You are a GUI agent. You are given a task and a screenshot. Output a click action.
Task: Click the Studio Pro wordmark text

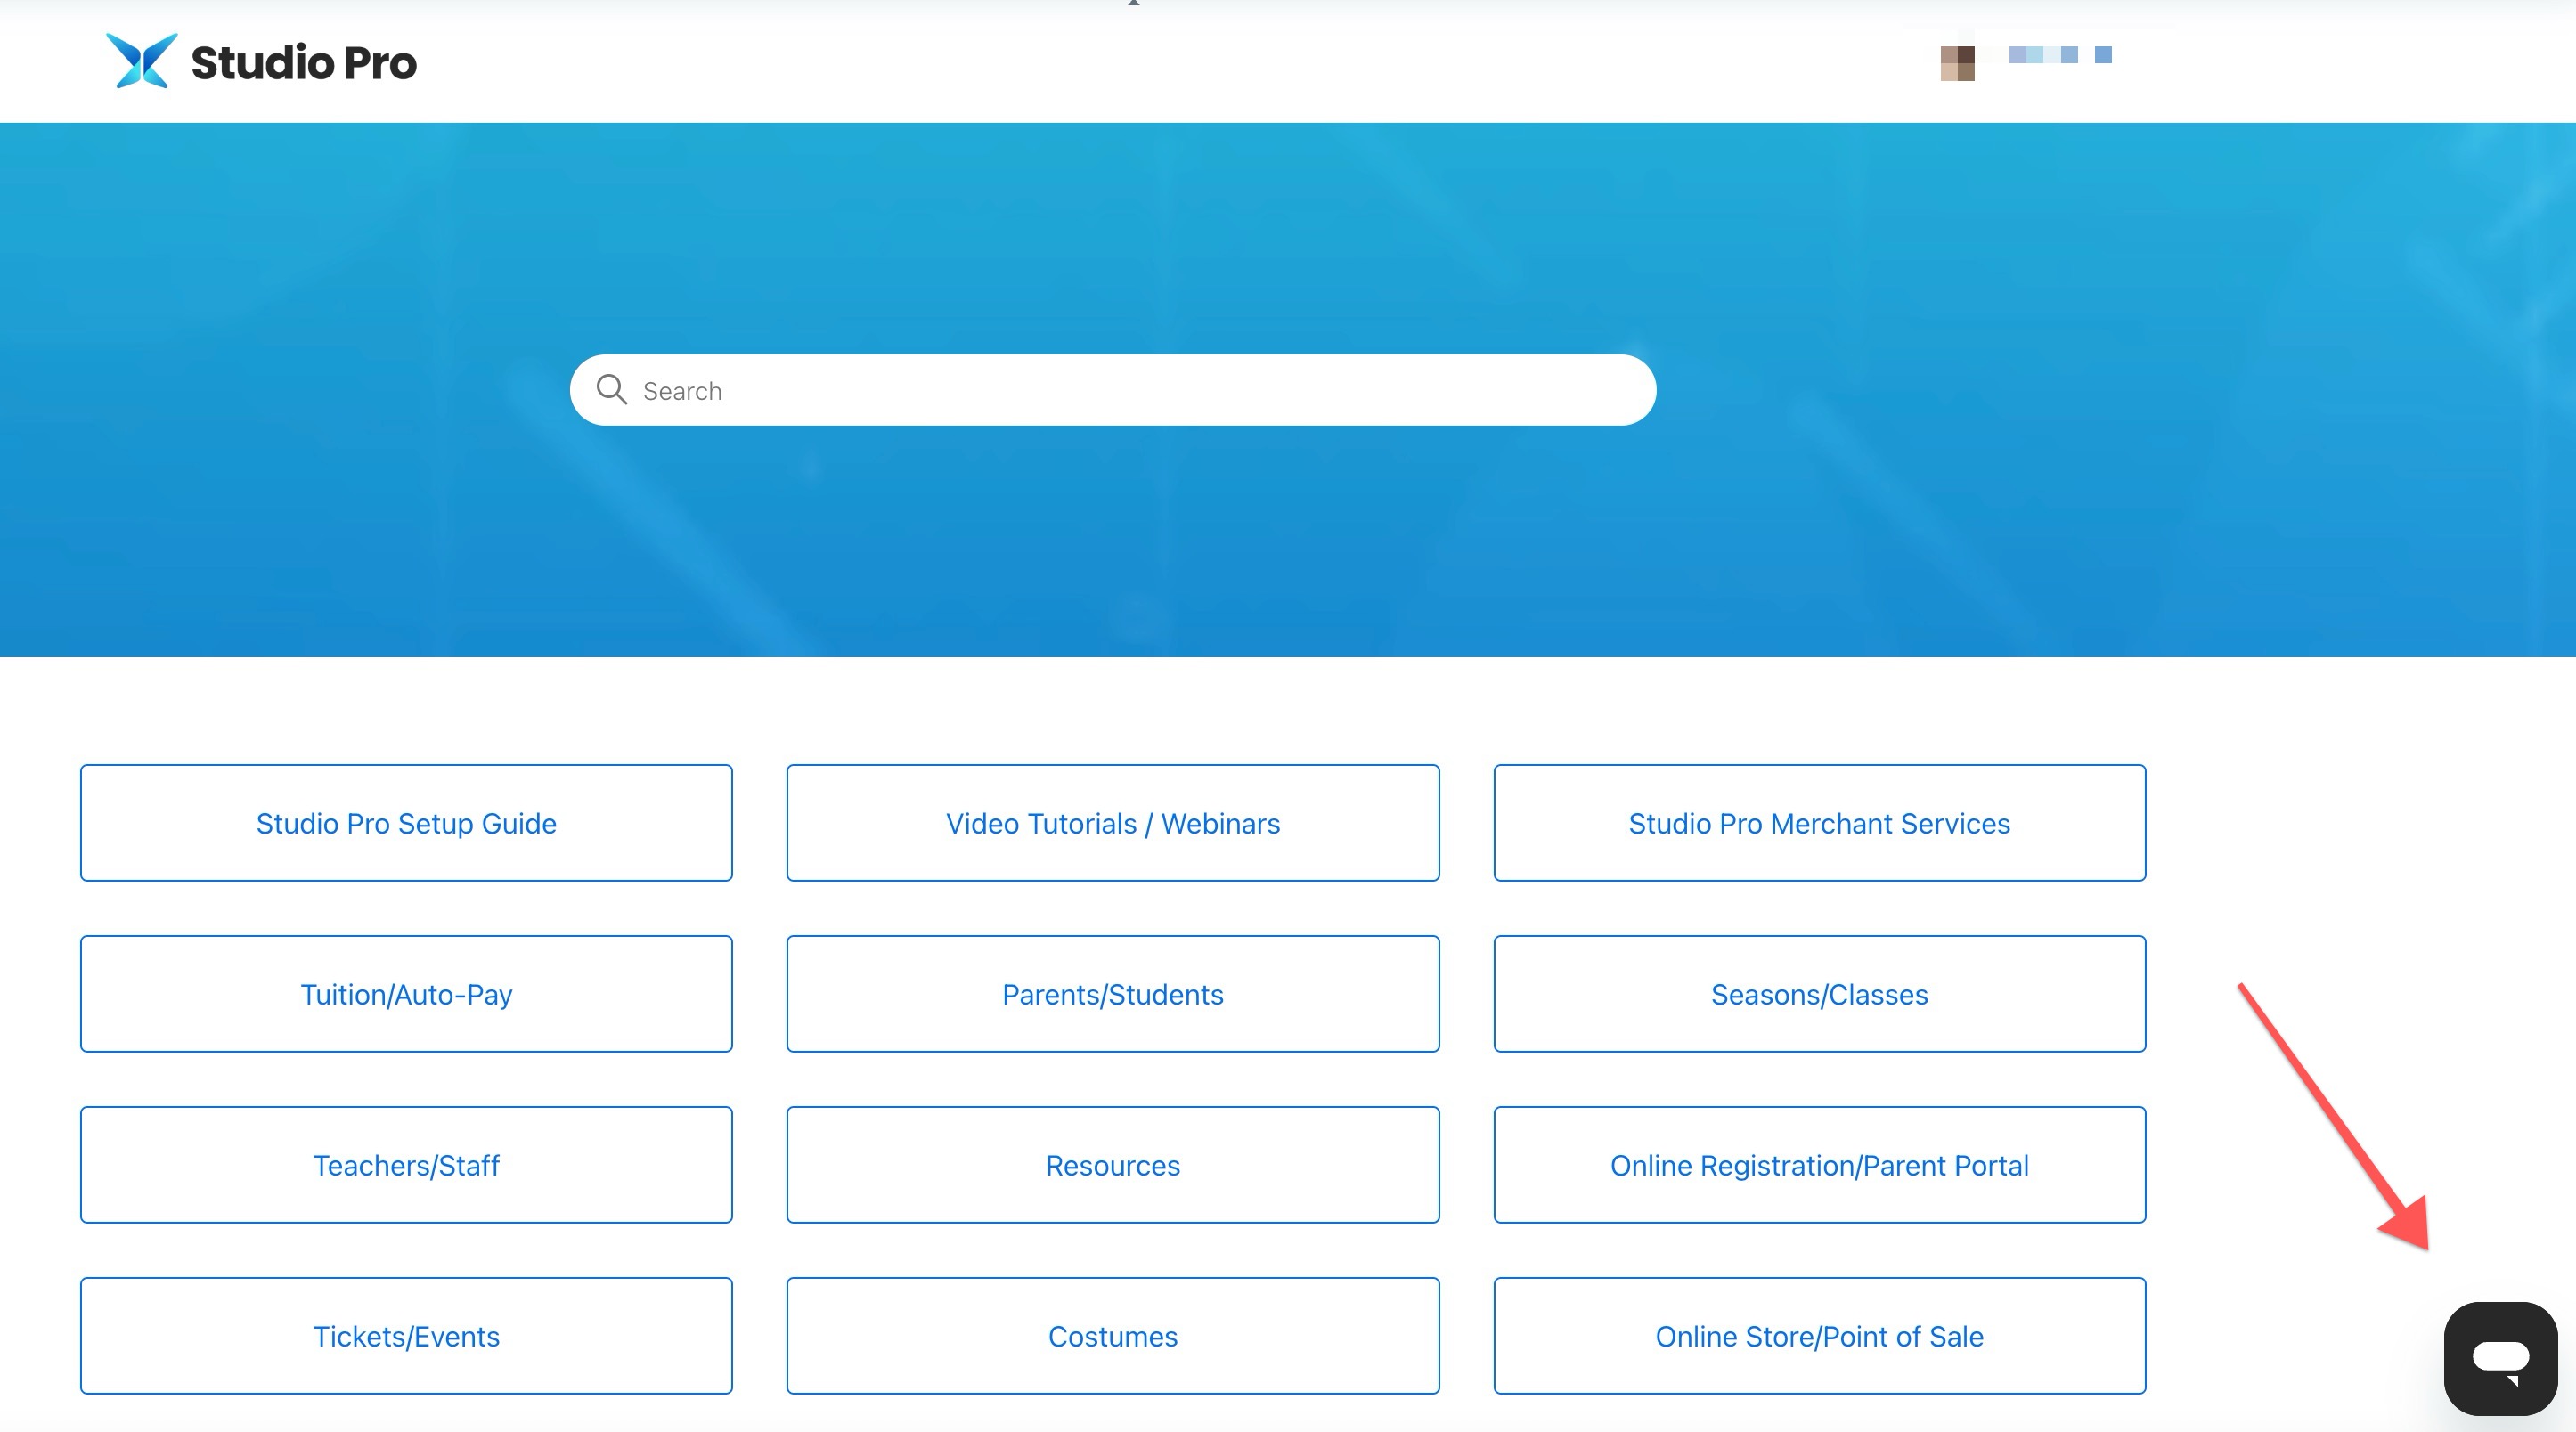click(x=304, y=63)
